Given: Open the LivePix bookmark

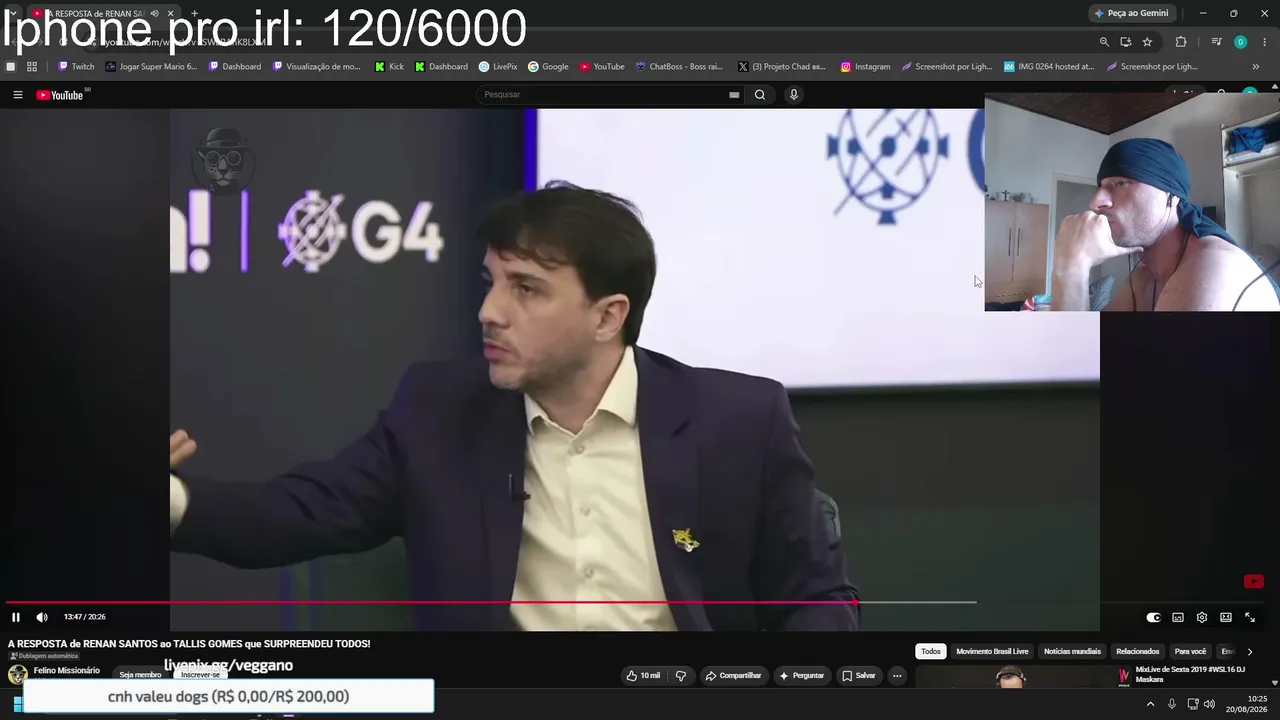Looking at the screenshot, I should (x=498, y=67).
